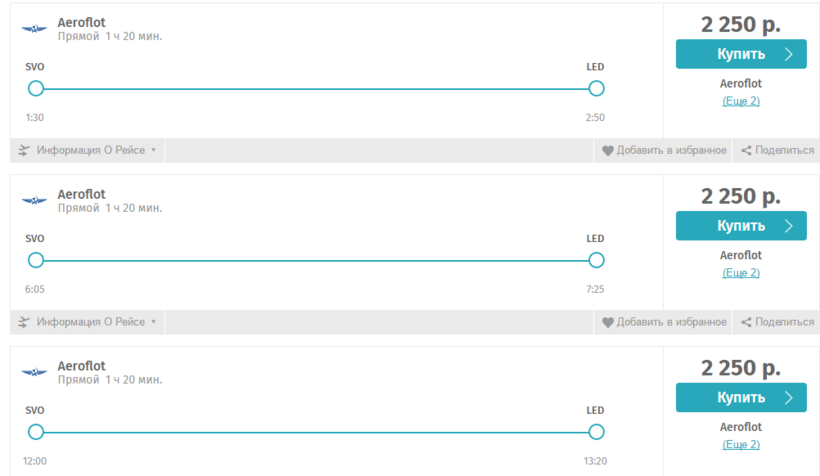
Task: Click the Aeroflot logo on the 12:00 flight
Action: point(34,373)
